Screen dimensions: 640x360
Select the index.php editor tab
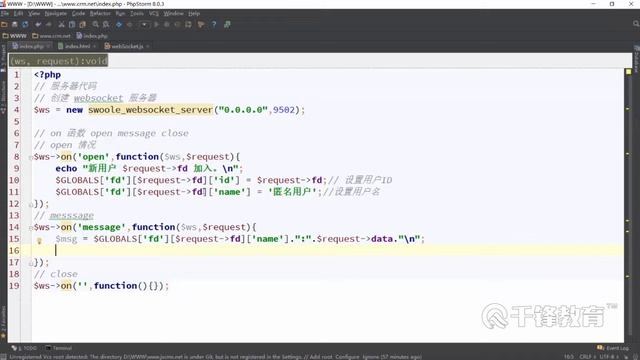click(31, 46)
